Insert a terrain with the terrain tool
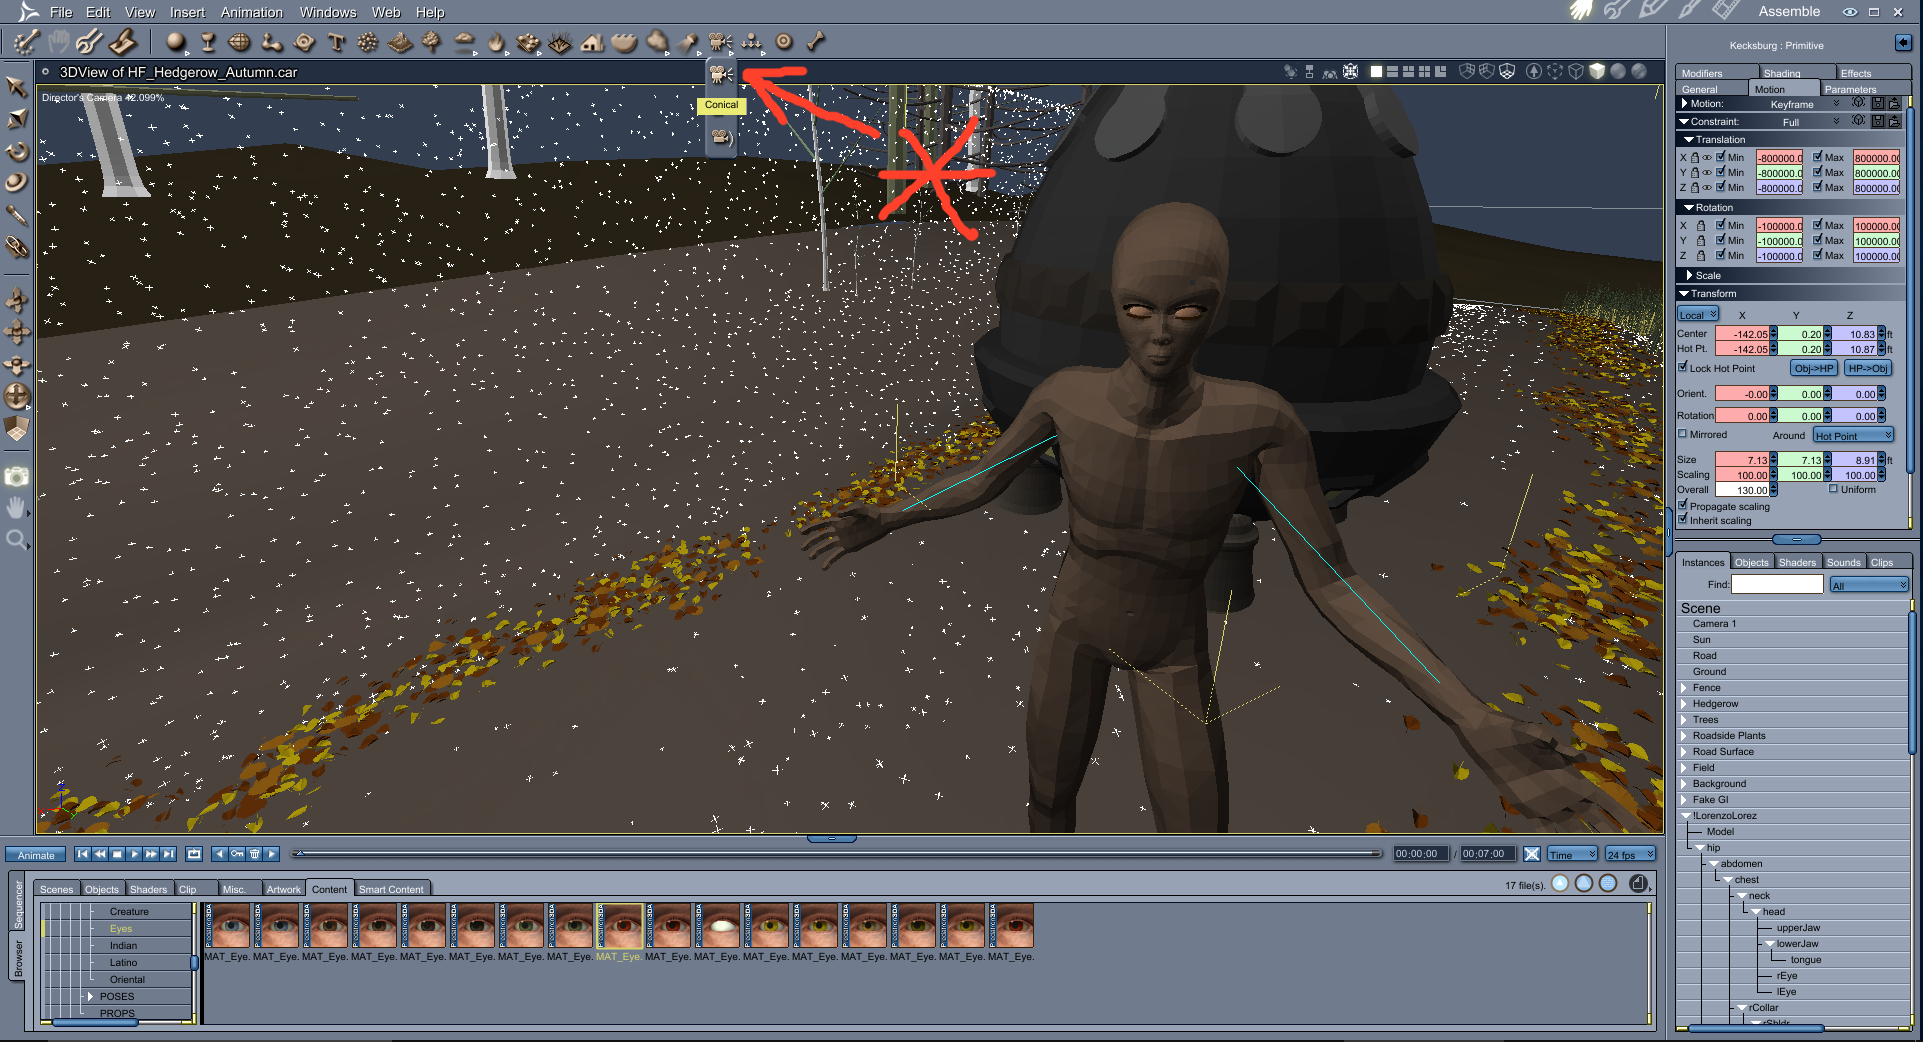Viewport: 1923px width, 1042px height. (400, 41)
